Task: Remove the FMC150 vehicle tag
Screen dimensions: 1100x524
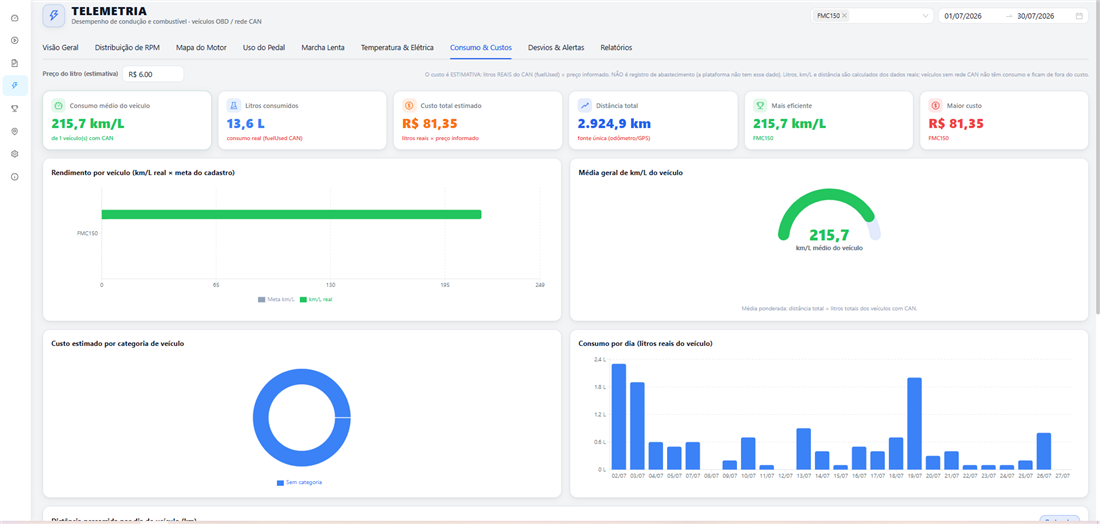Action: pyautogui.click(x=844, y=15)
